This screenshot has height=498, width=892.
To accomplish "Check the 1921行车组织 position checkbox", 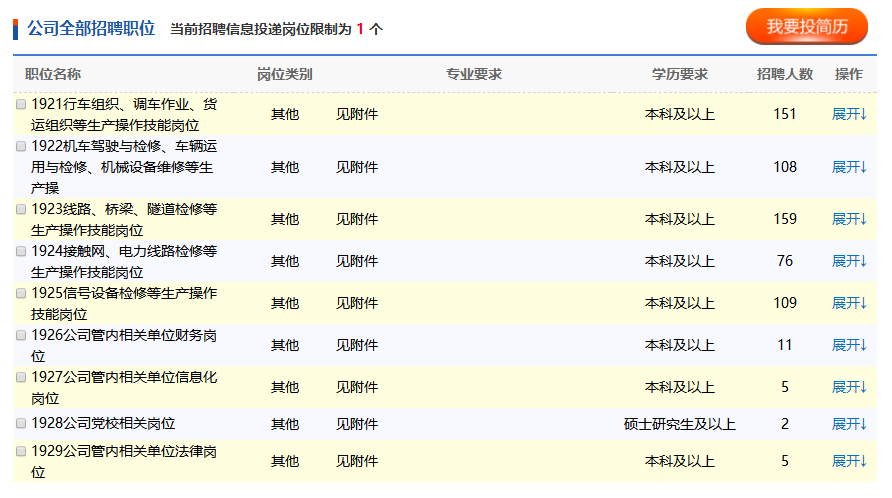I will (x=21, y=104).
